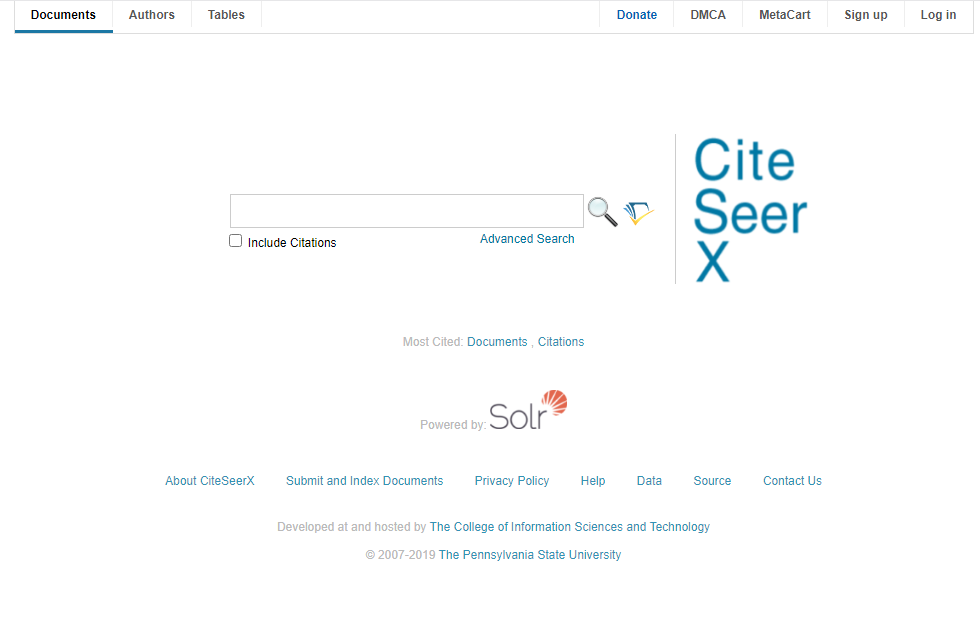
Task: Focus the main search input field
Action: (407, 211)
